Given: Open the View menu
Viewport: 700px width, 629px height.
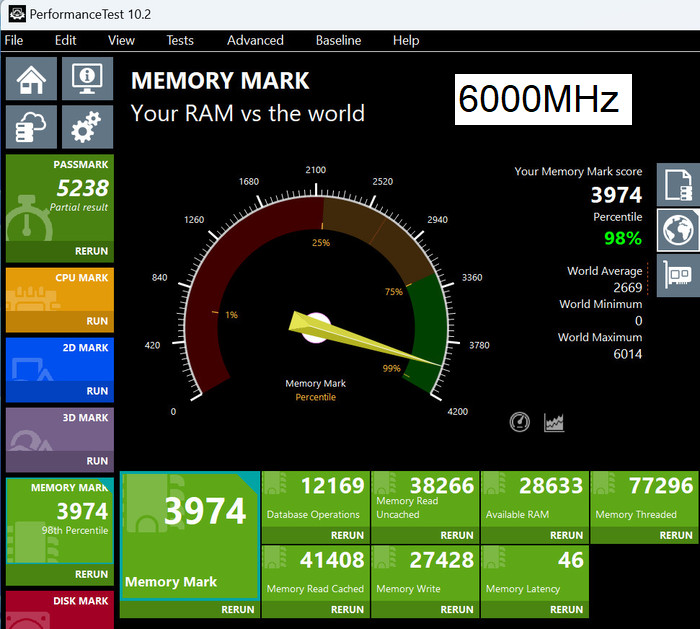Looking at the screenshot, I should (121, 40).
